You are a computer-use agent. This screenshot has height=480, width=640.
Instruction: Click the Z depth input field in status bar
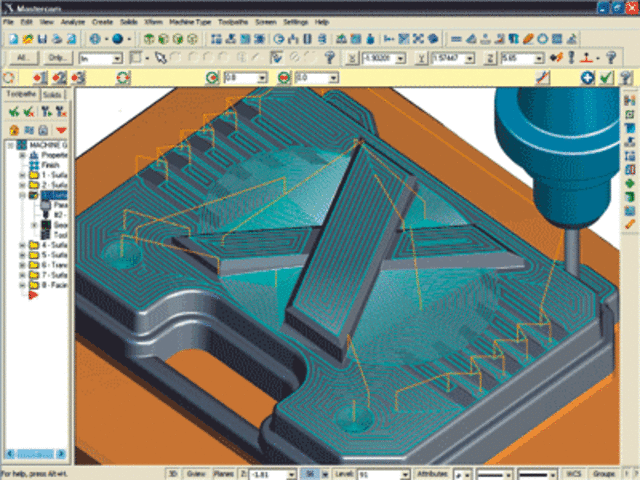tap(269, 475)
